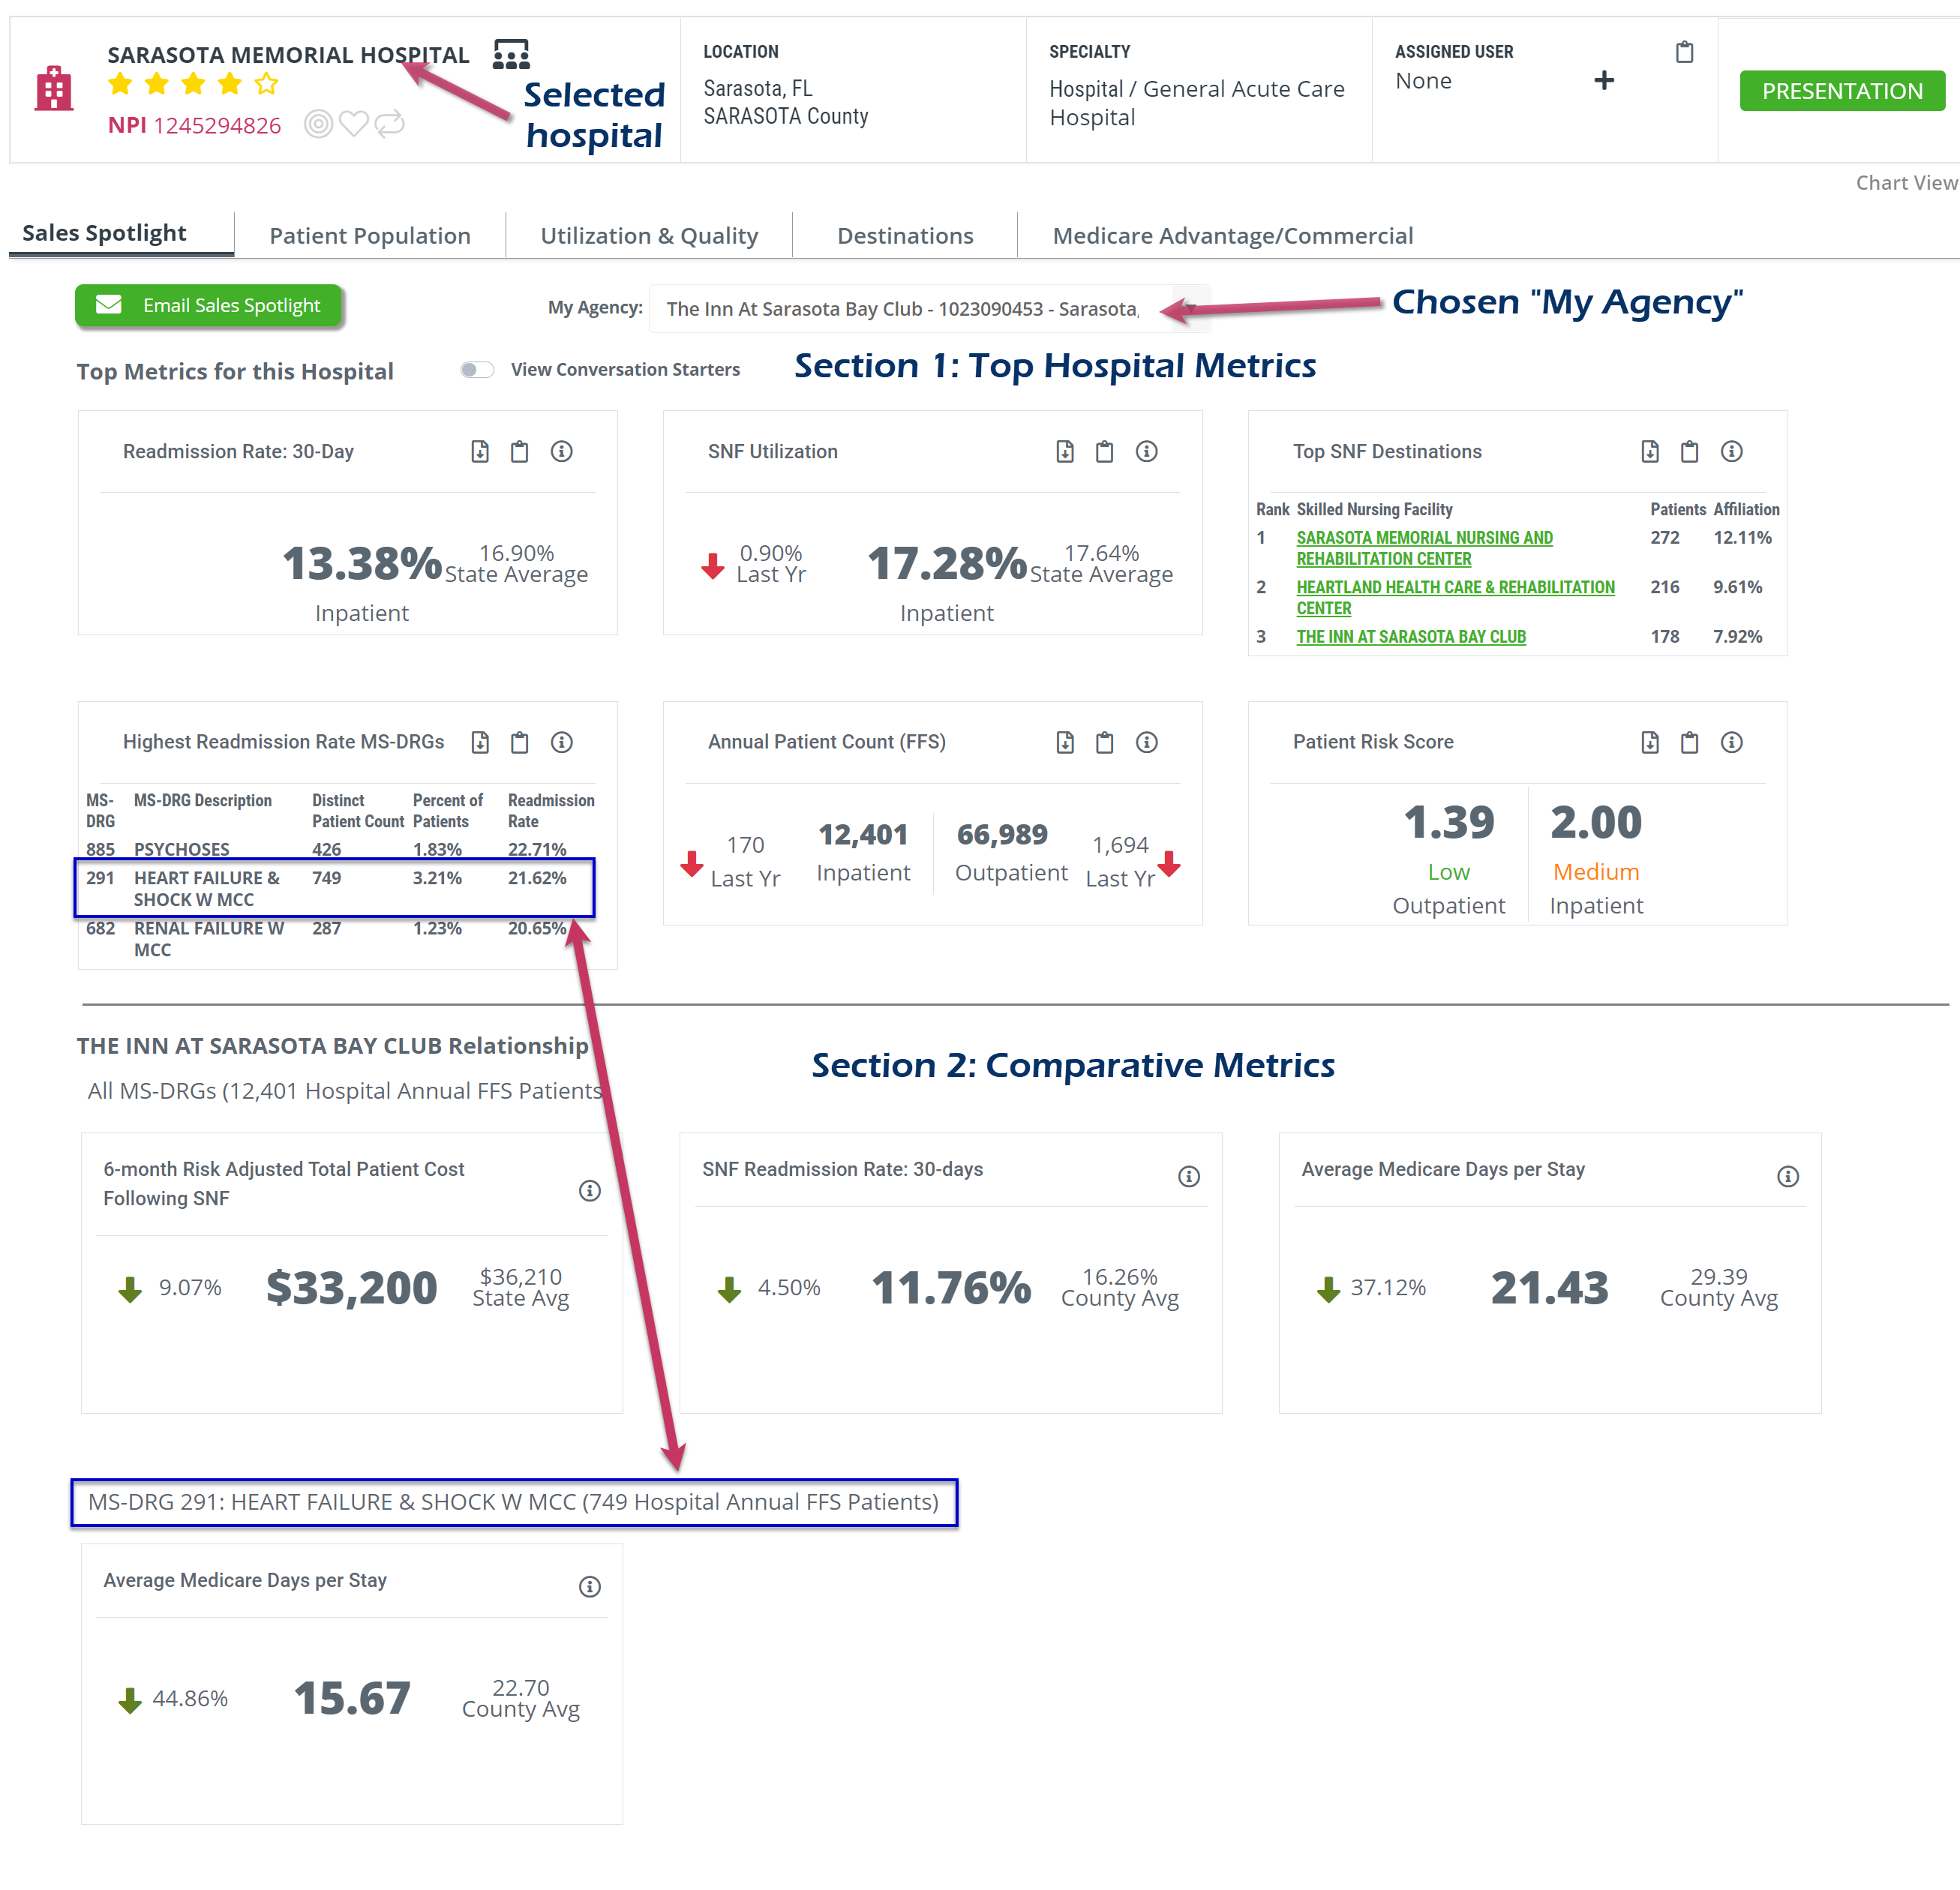
Task: Open info for Top SNF Destinations
Action: pyautogui.click(x=1732, y=452)
